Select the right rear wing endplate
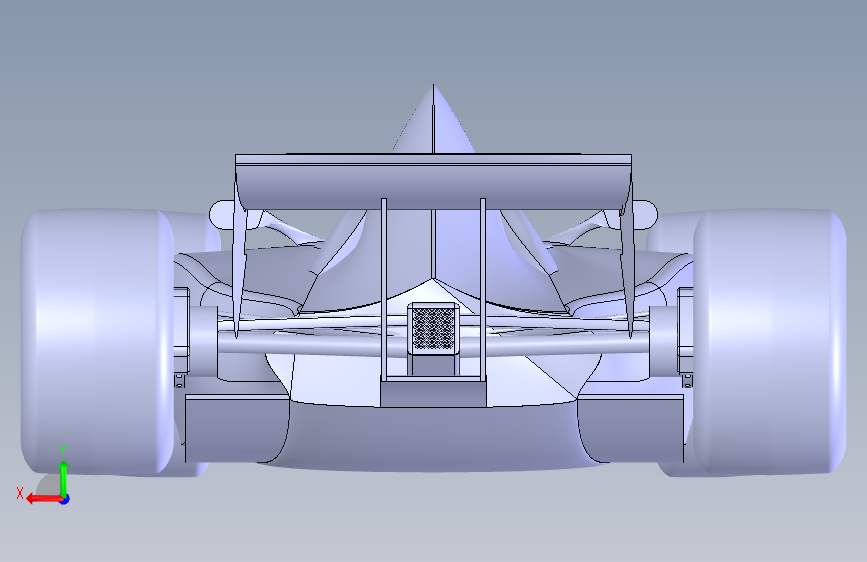Viewport: 867px width, 562px height. (x=627, y=254)
